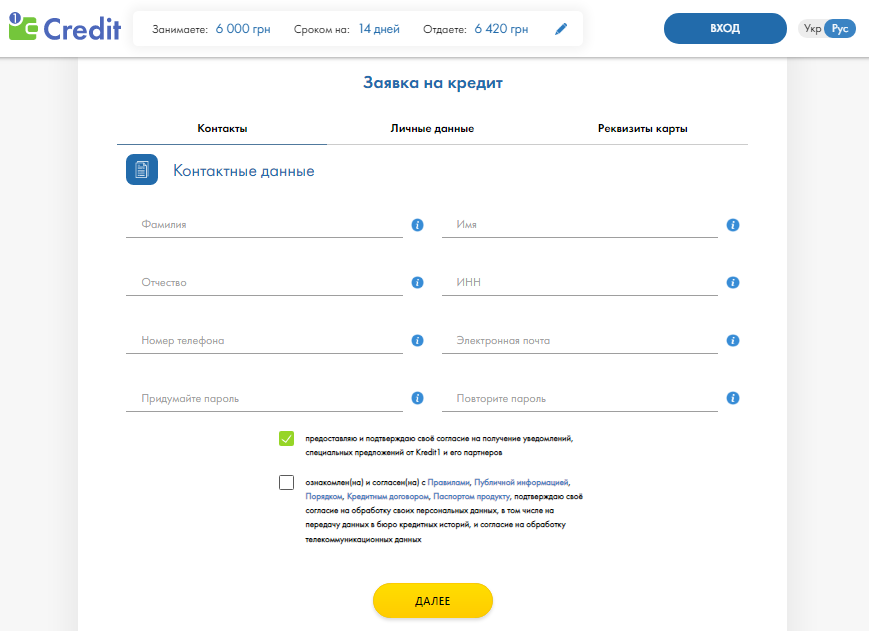Show info for Номер телефона field
Screen dimensions: 869x631
(417, 340)
